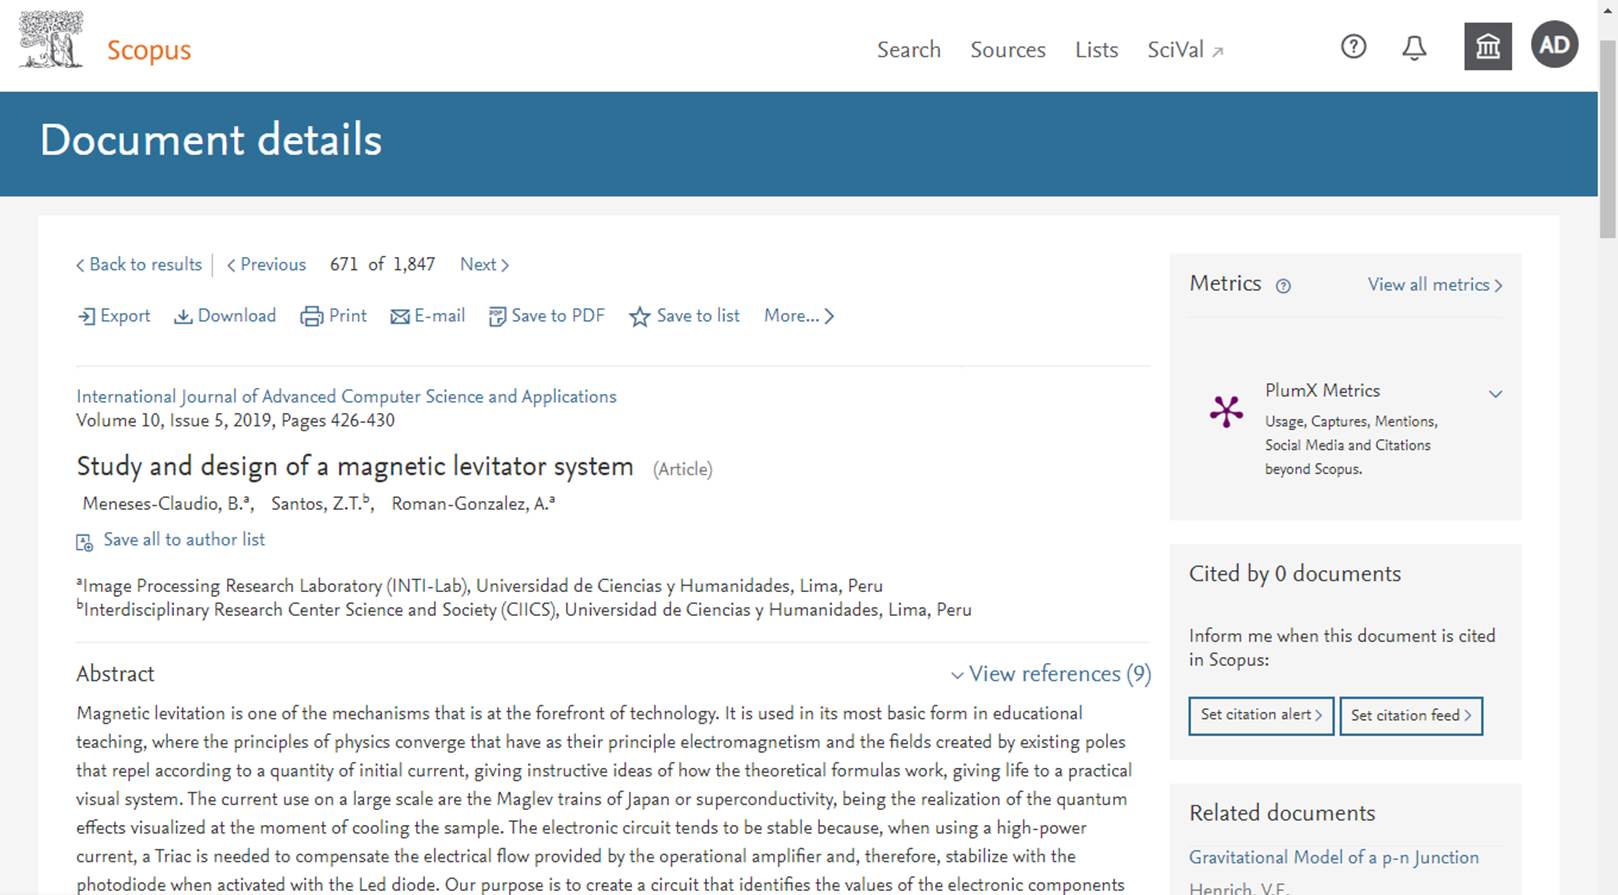Click the 671 of 1,847 counter

(383, 265)
